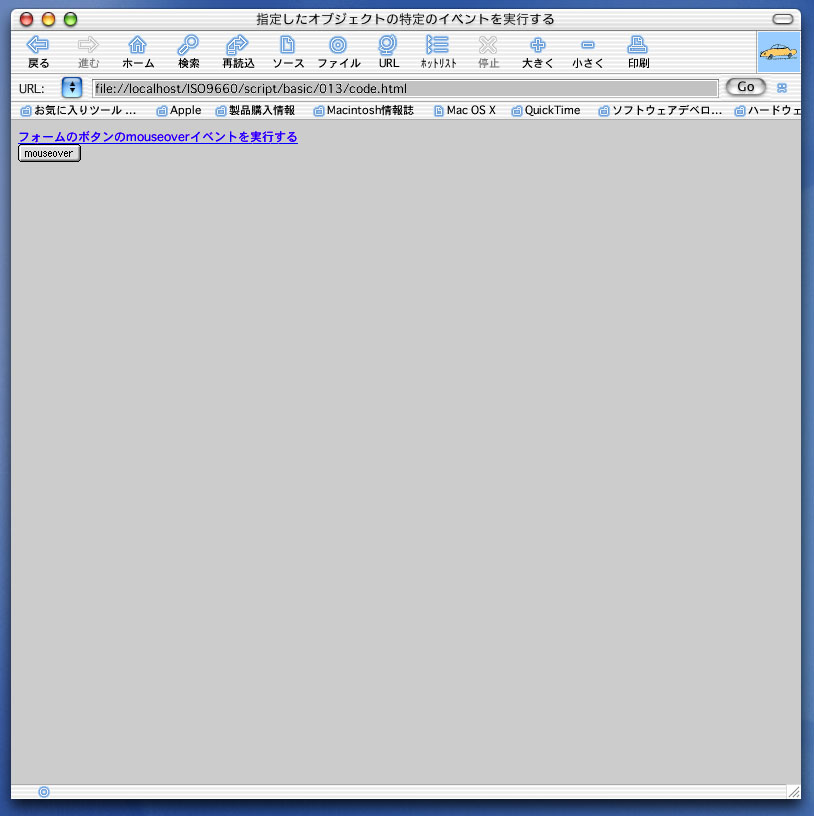Click the URL globe toolbar icon
This screenshot has height=816, width=814.
point(388,45)
